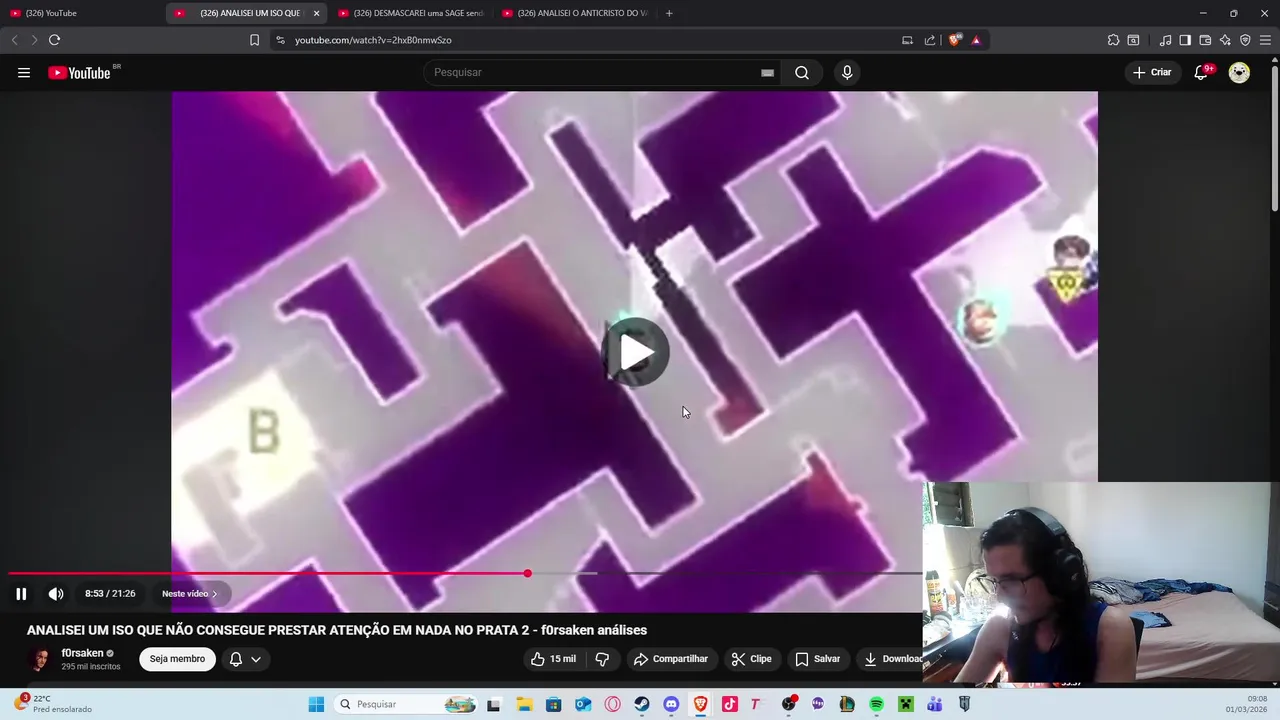Expand the Neste vídeo chapter button
Image resolution: width=1280 pixels, height=720 pixels.
[189, 593]
